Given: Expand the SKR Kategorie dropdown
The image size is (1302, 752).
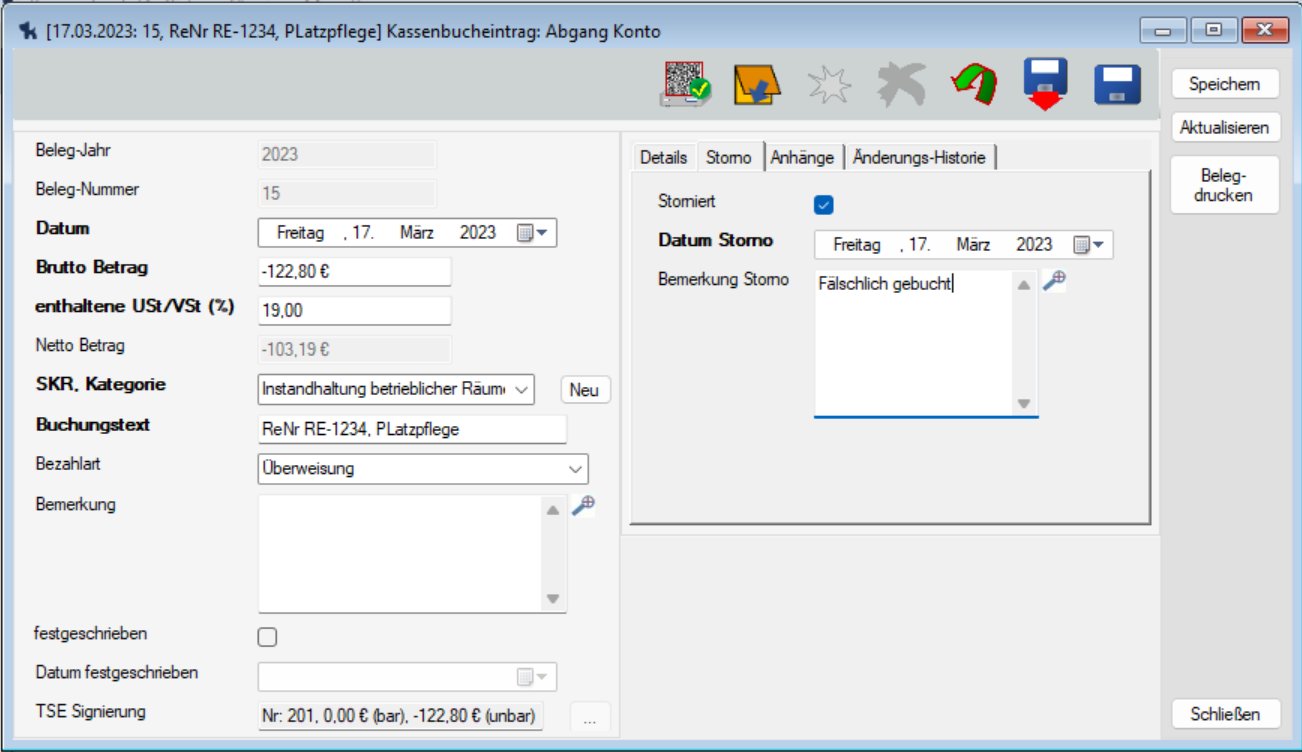Looking at the screenshot, I should point(522,389).
